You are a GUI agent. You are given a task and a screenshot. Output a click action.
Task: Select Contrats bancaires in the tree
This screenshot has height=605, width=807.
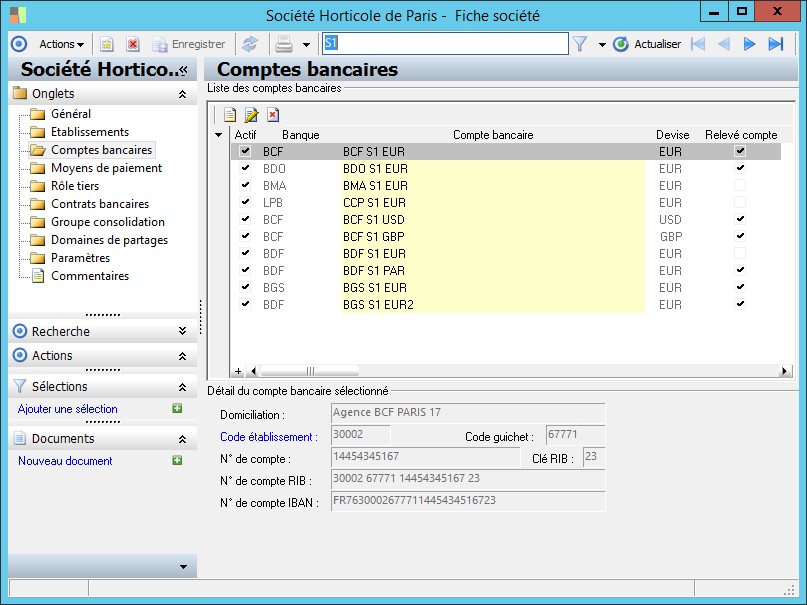pos(100,204)
